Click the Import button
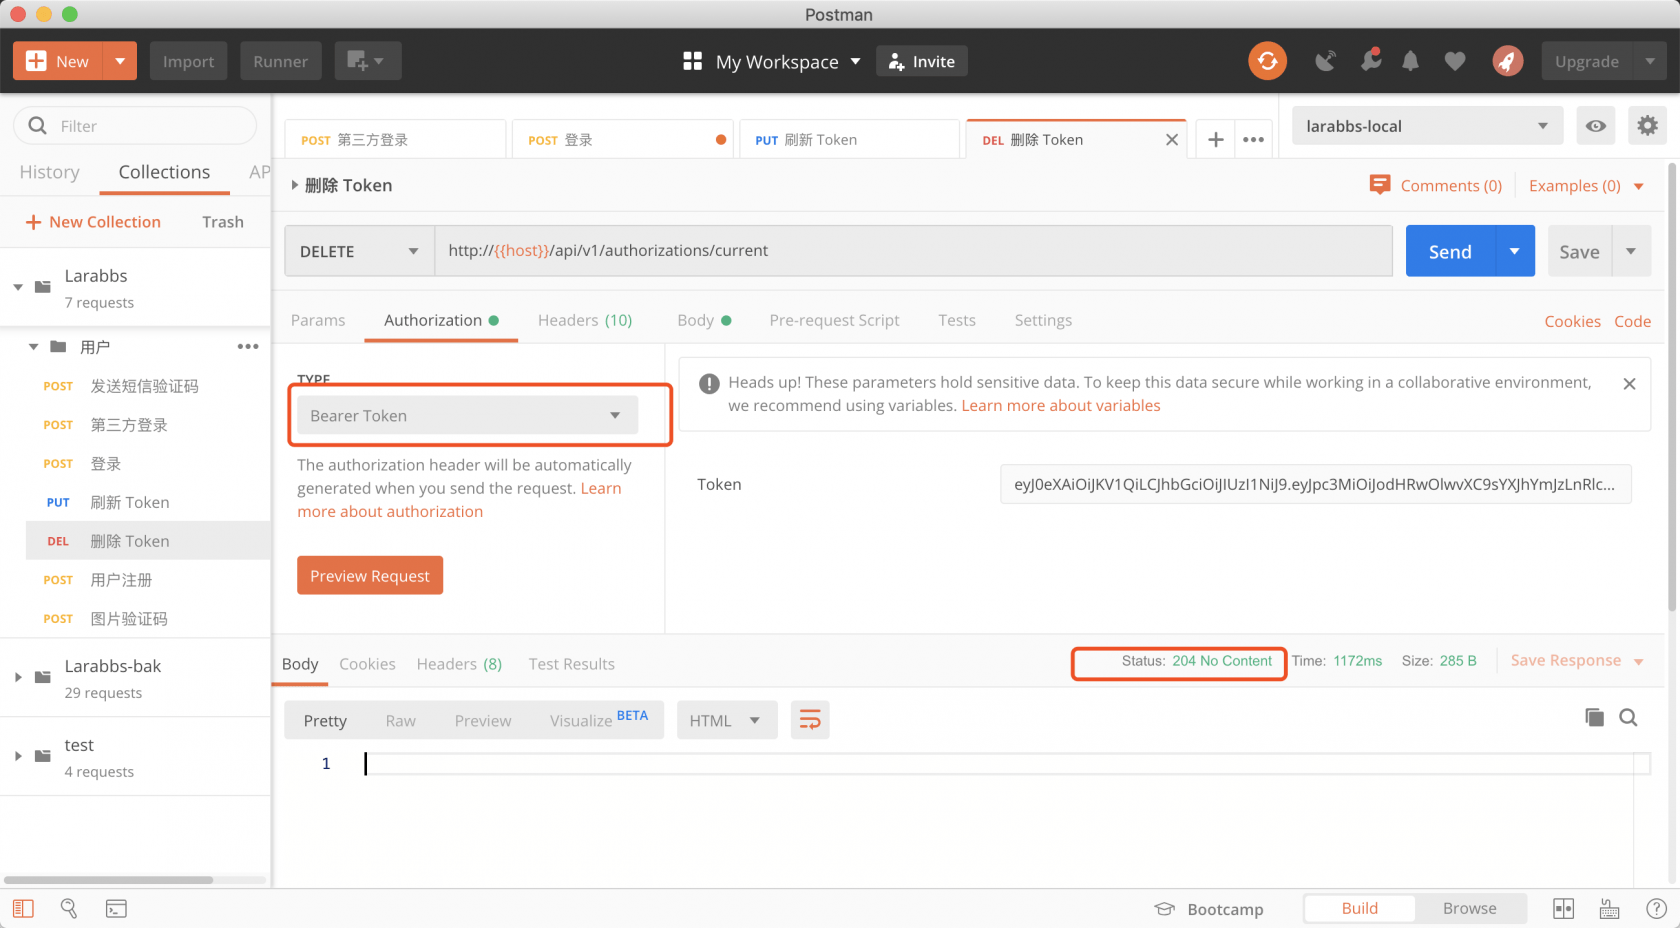1680x928 pixels. (x=188, y=61)
